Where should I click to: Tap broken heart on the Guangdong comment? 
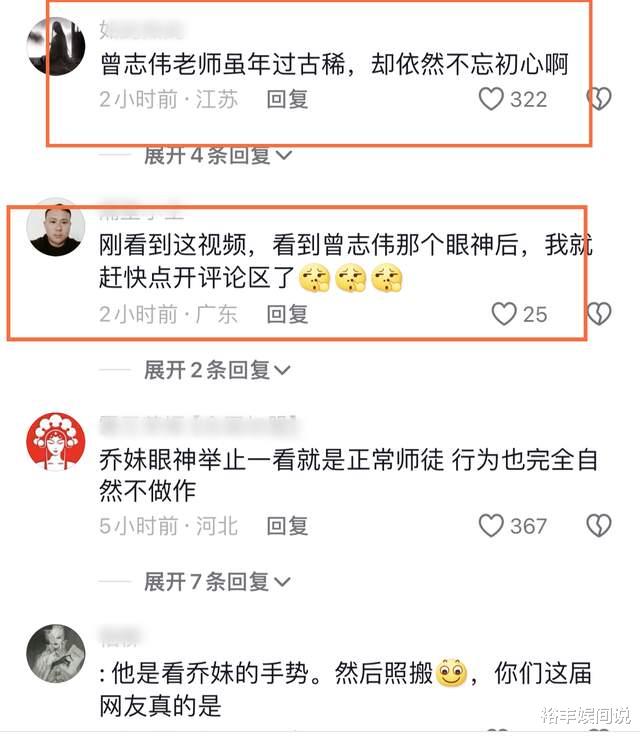(x=599, y=314)
